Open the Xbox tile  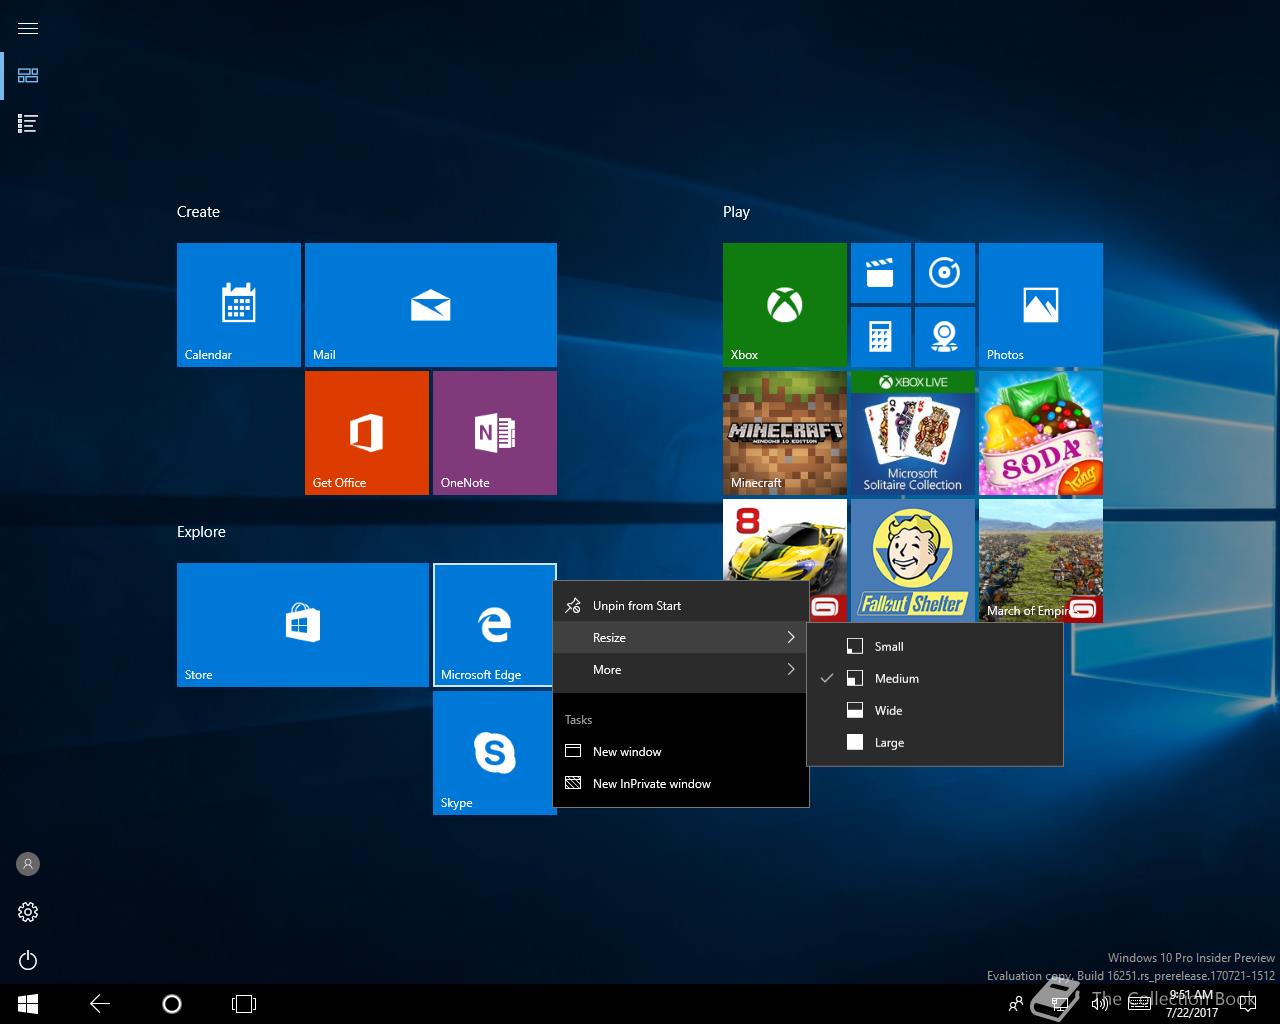785,305
